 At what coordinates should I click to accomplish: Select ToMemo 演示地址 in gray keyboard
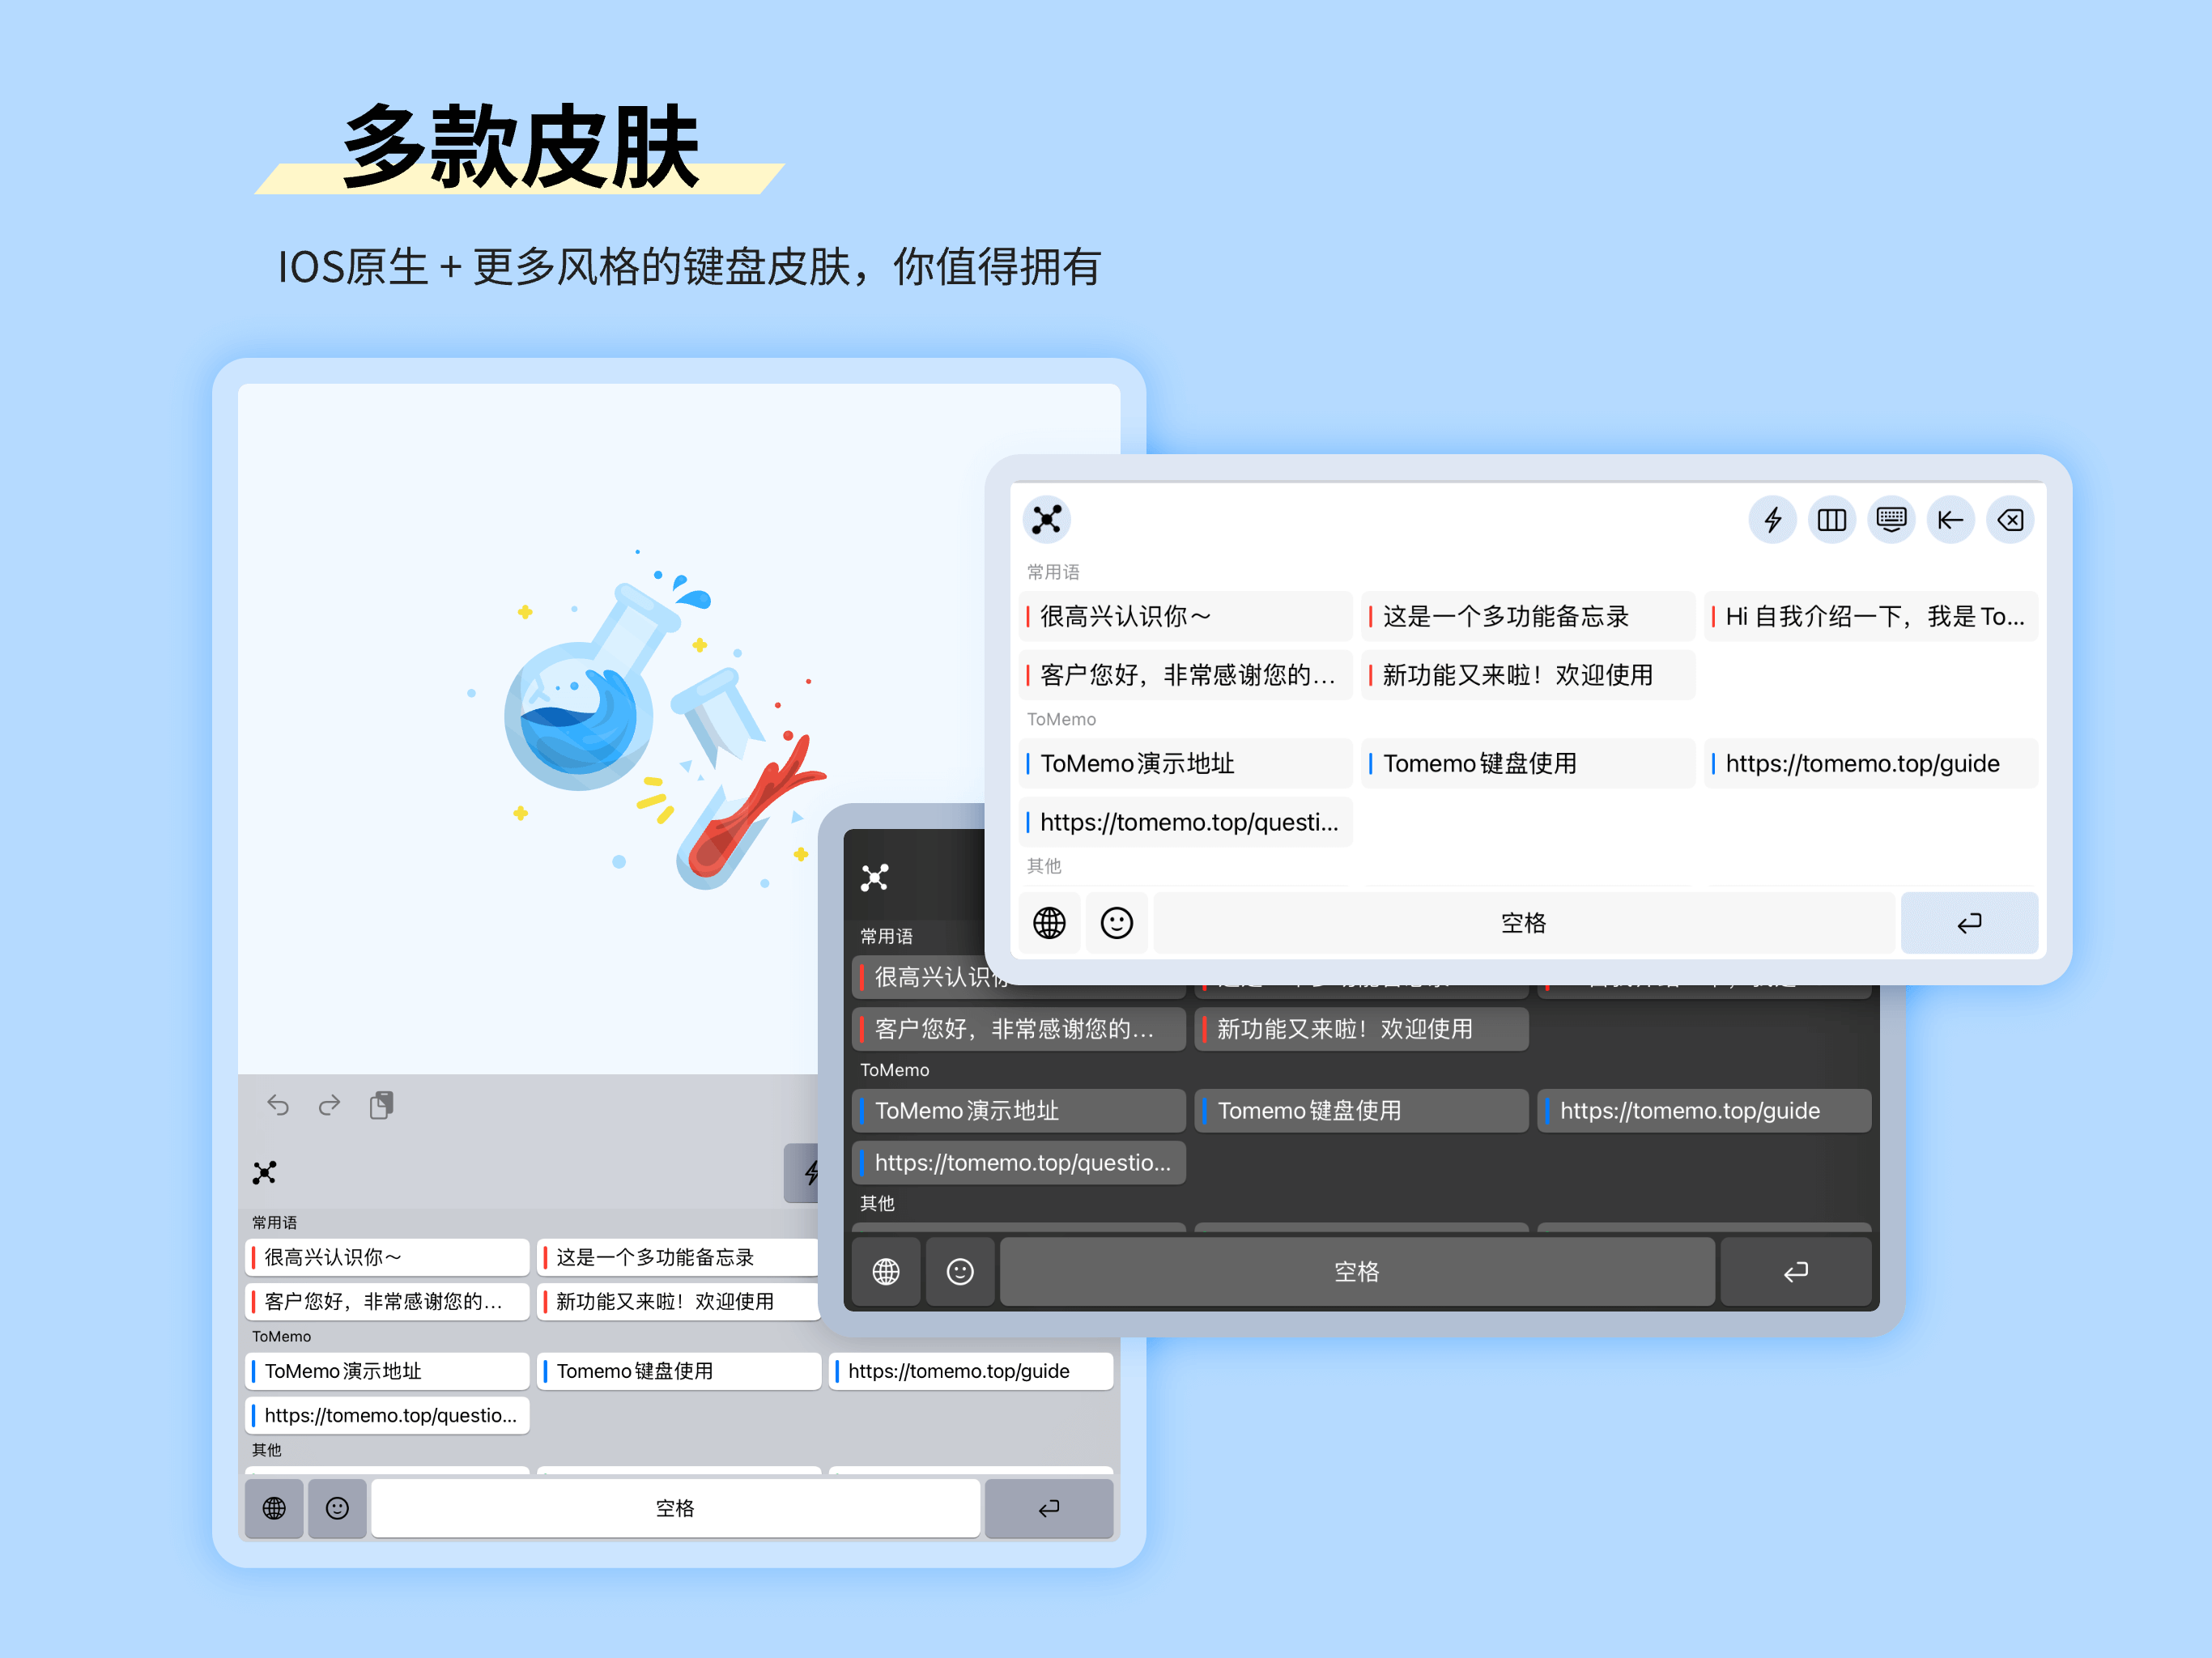tap(387, 1371)
